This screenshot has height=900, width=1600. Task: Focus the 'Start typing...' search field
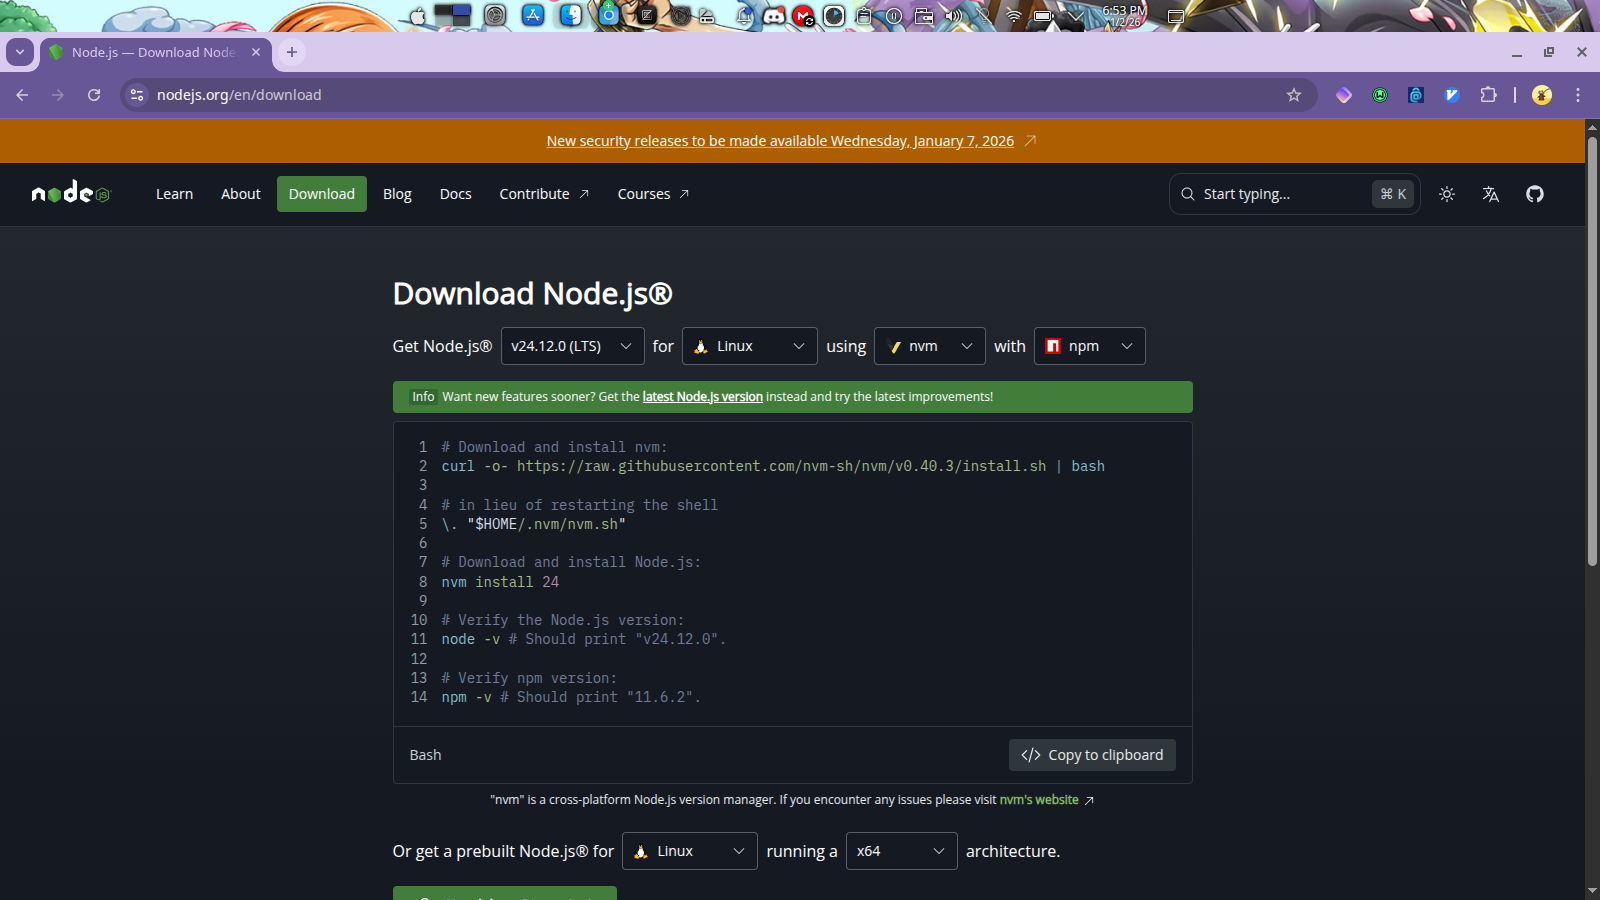pos(1280,194)
